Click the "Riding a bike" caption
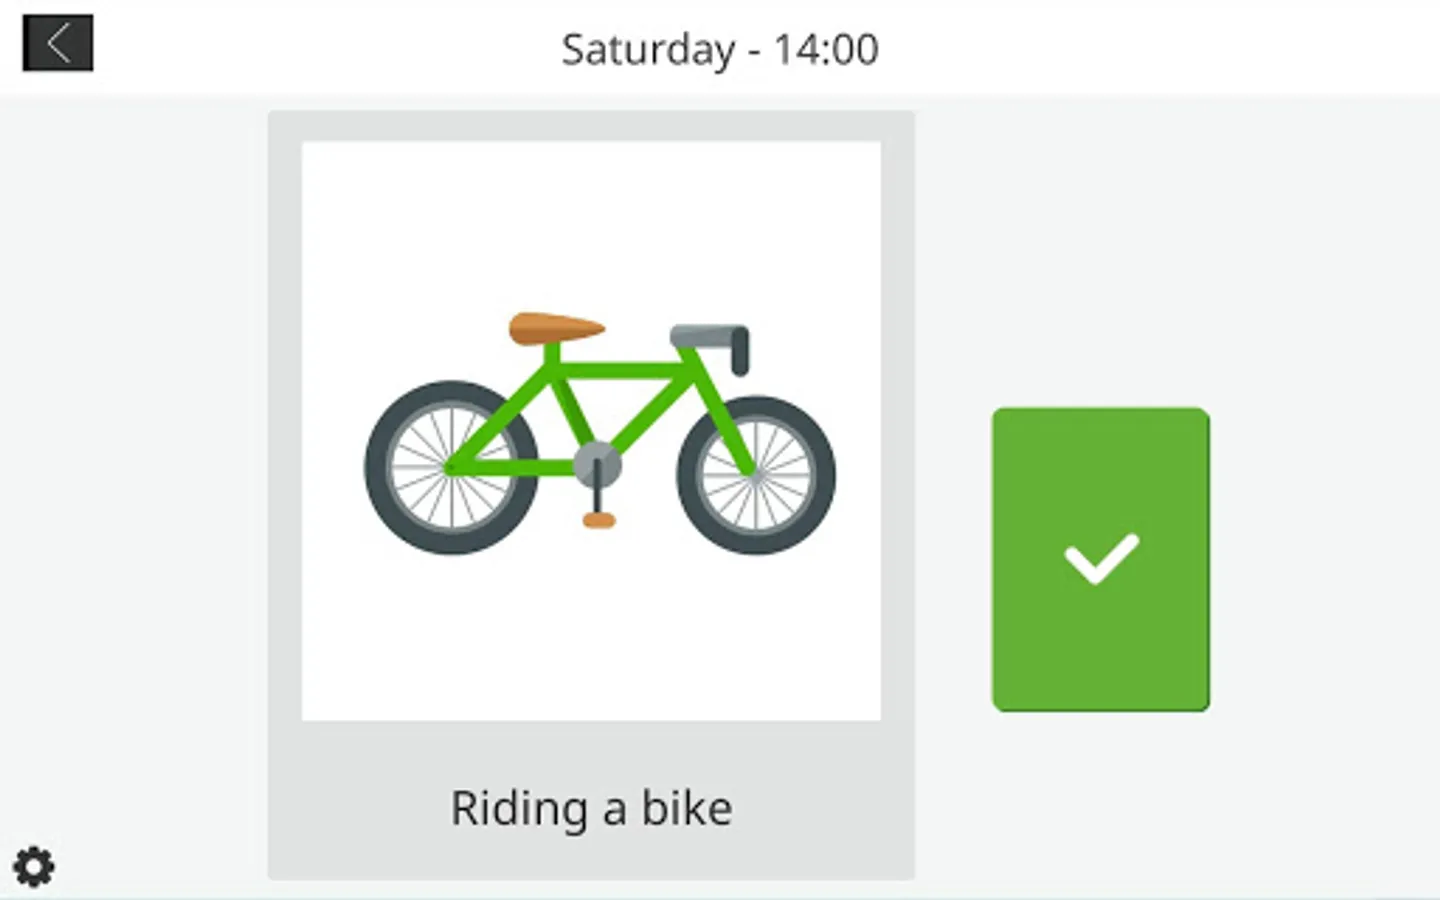Screen dimensions: 1440x900 click(591, 808)
